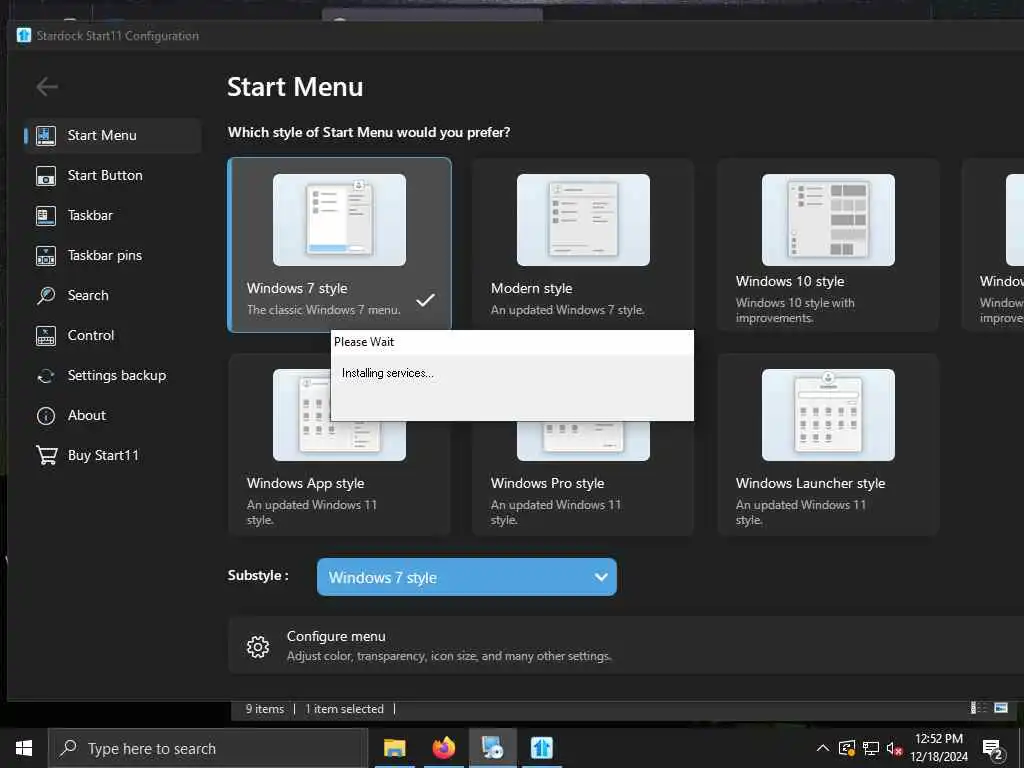Open the notification center icon
The image size is (1024, 768).
993,749
